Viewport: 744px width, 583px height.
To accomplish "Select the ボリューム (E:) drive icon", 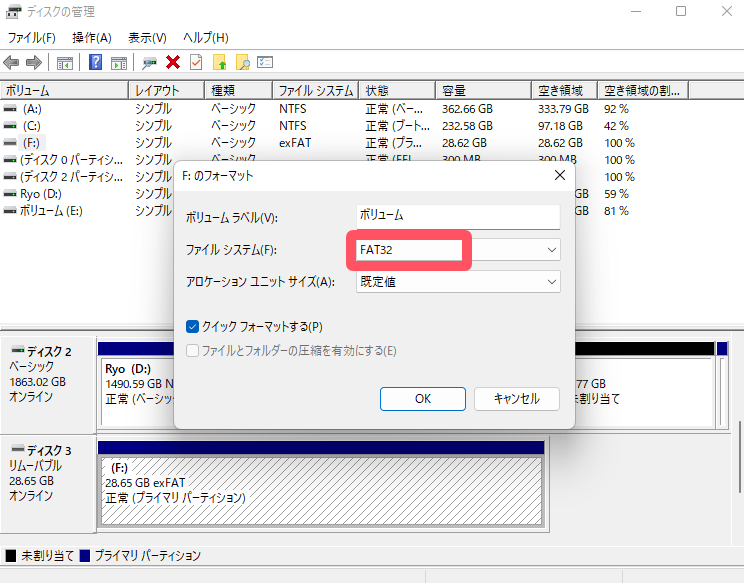I will click(10, 211).
